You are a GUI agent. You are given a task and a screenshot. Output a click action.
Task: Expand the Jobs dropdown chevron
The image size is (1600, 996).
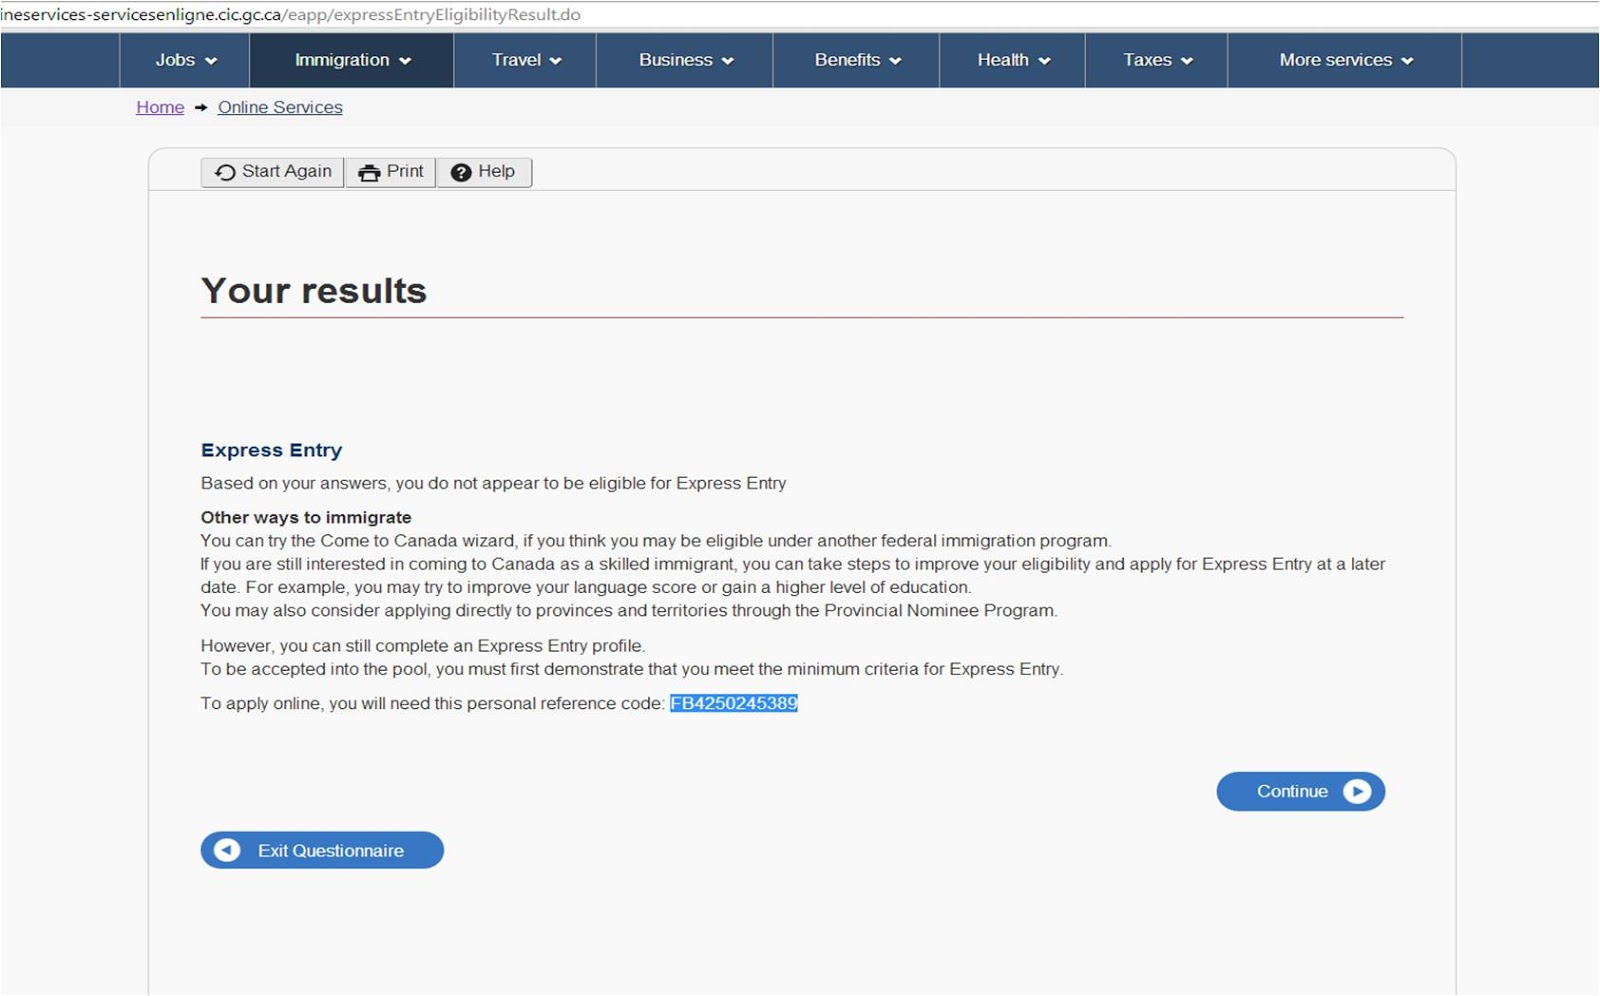click(211, 61)
